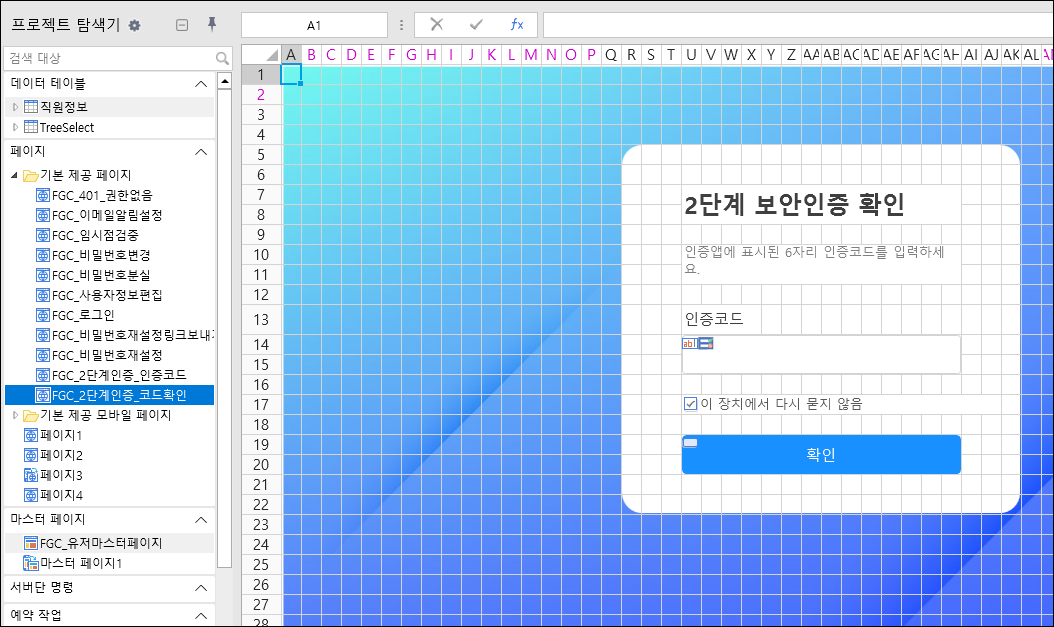Viewport: 1054px width, 627px height.
Task: Open project explorer settings gear
Action: (134, 26)
